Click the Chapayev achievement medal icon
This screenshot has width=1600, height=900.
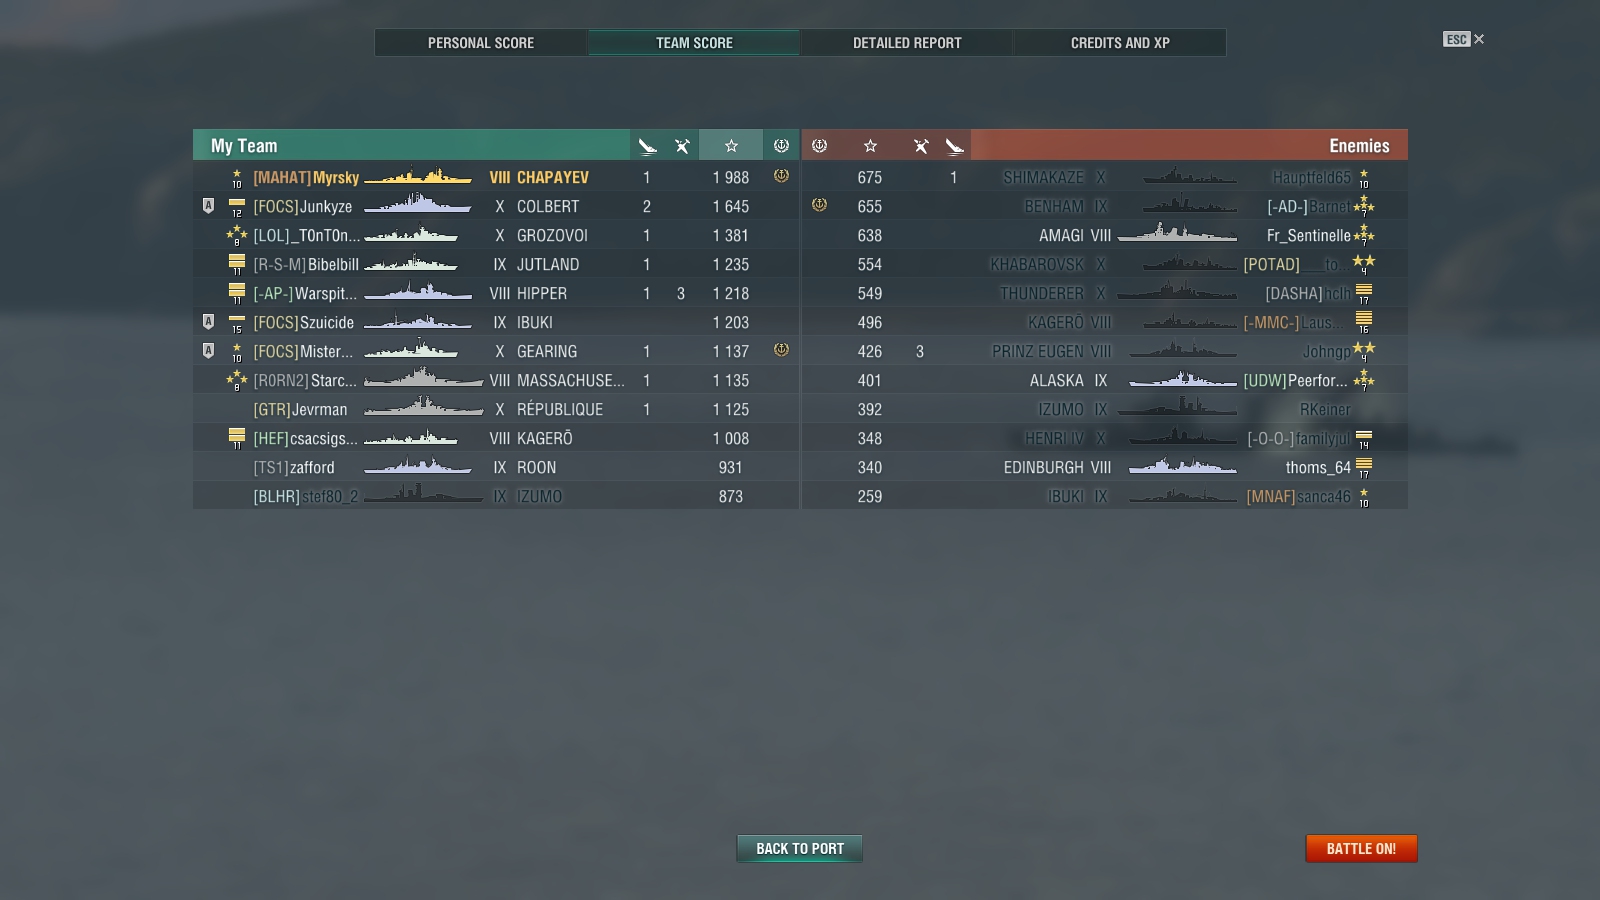click(x=781, y=176)
